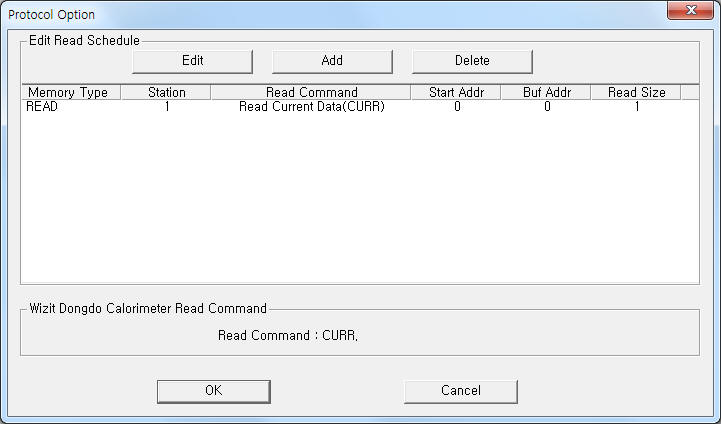Viewport: 721px width, 424px height.
Task: Delete the selected read schedule entry
Action: (472, 60)
